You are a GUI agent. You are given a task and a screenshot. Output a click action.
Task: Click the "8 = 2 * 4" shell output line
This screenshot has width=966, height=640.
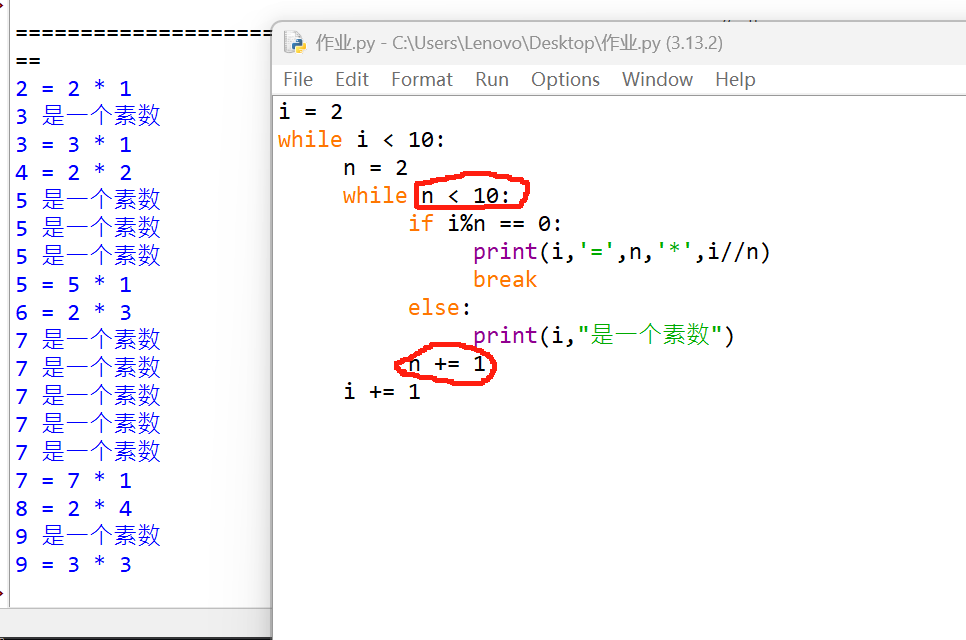[x=73, y=508]
